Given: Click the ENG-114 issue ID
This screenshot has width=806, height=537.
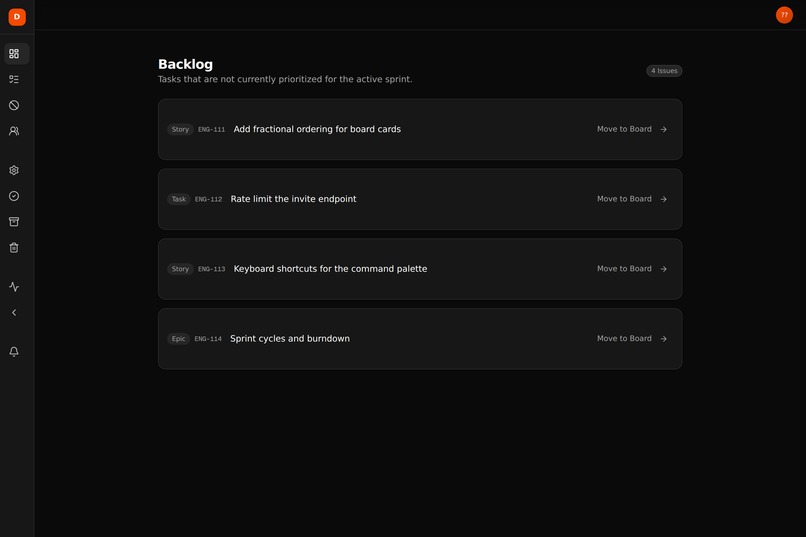Looking at the screenshot, I should coord(208,339).
